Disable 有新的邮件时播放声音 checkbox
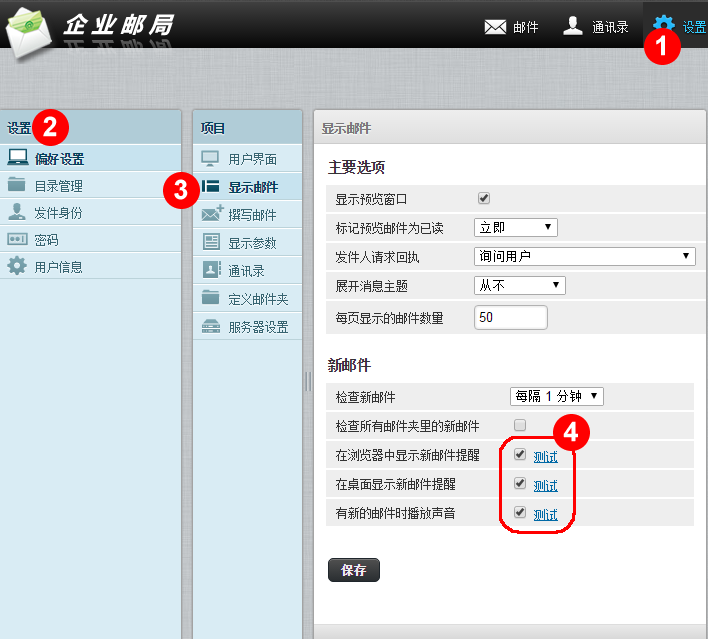The height and width of the screenshot is (639, 708). point(520,513)
